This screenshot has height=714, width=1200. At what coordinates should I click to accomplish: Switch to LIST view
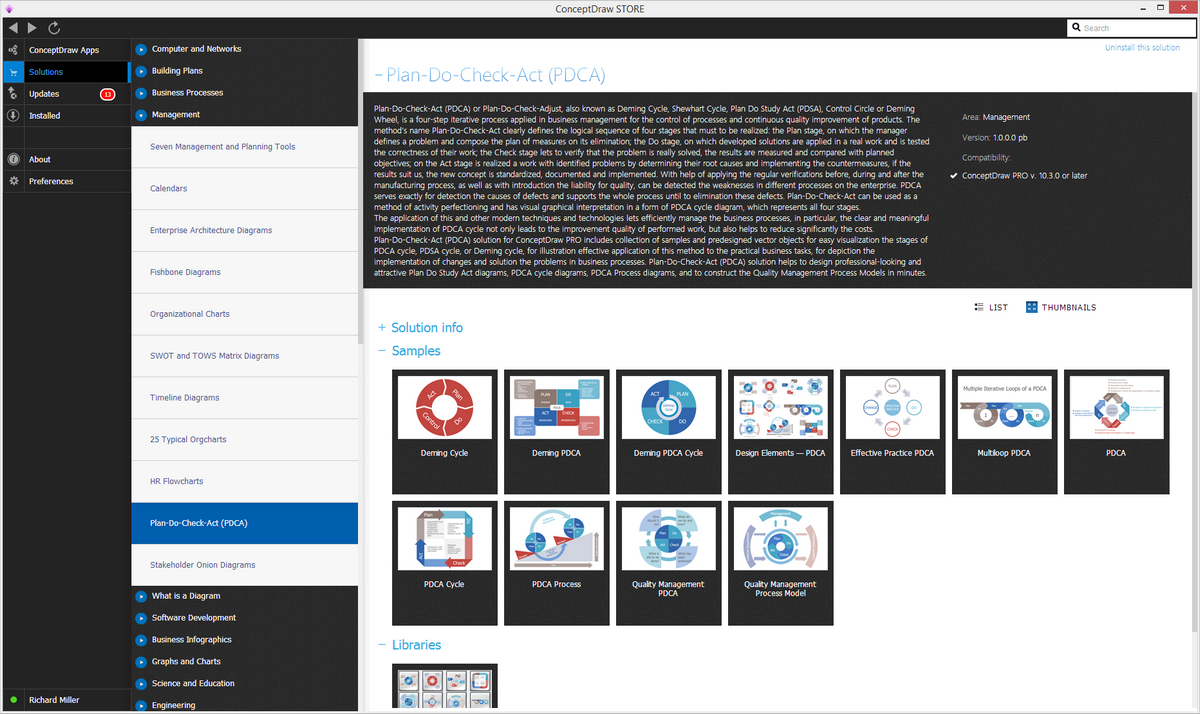991,307
